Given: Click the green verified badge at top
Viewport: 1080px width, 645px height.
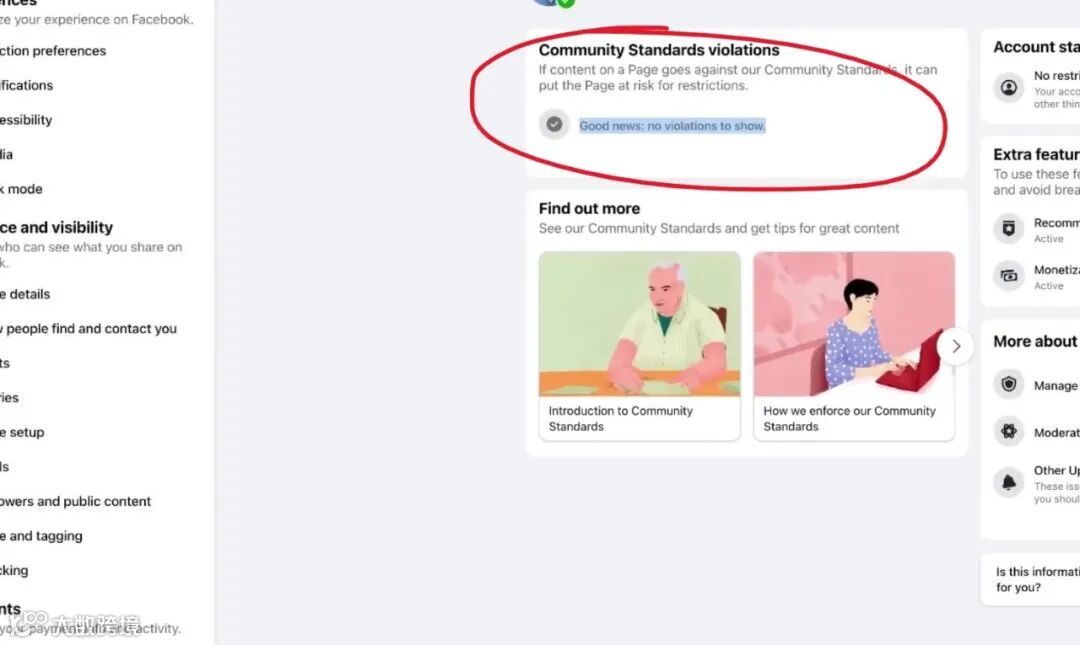Looking at the screenshot, I should coord(565,3).
